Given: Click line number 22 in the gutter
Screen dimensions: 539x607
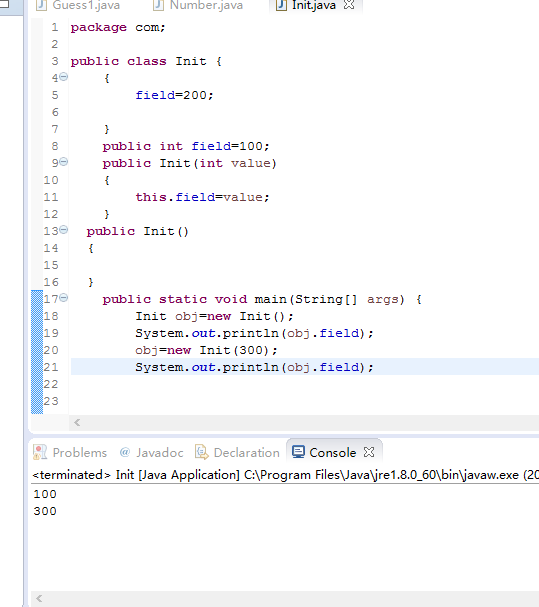Looking at the screenshot, I should [x=51, y=384].
